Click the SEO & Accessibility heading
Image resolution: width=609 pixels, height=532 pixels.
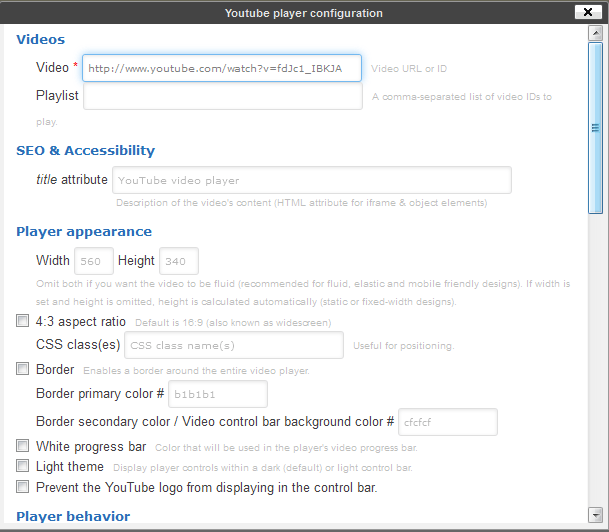[x=85, y=151]
